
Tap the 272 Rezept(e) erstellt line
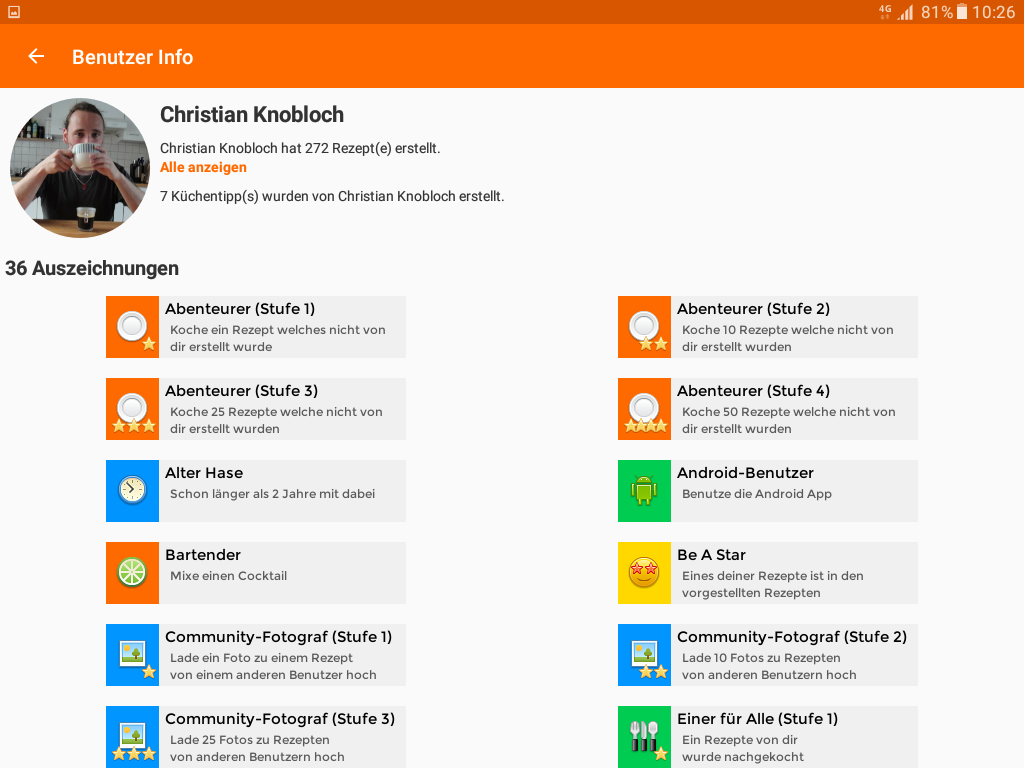300,148
